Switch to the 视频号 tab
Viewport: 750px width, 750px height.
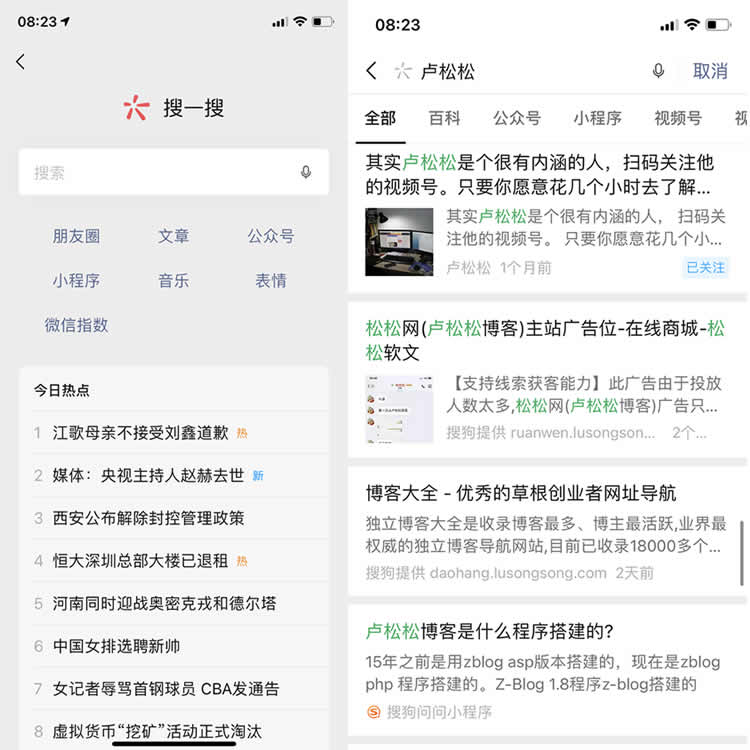pyautogui.click(x=678, y=118)
